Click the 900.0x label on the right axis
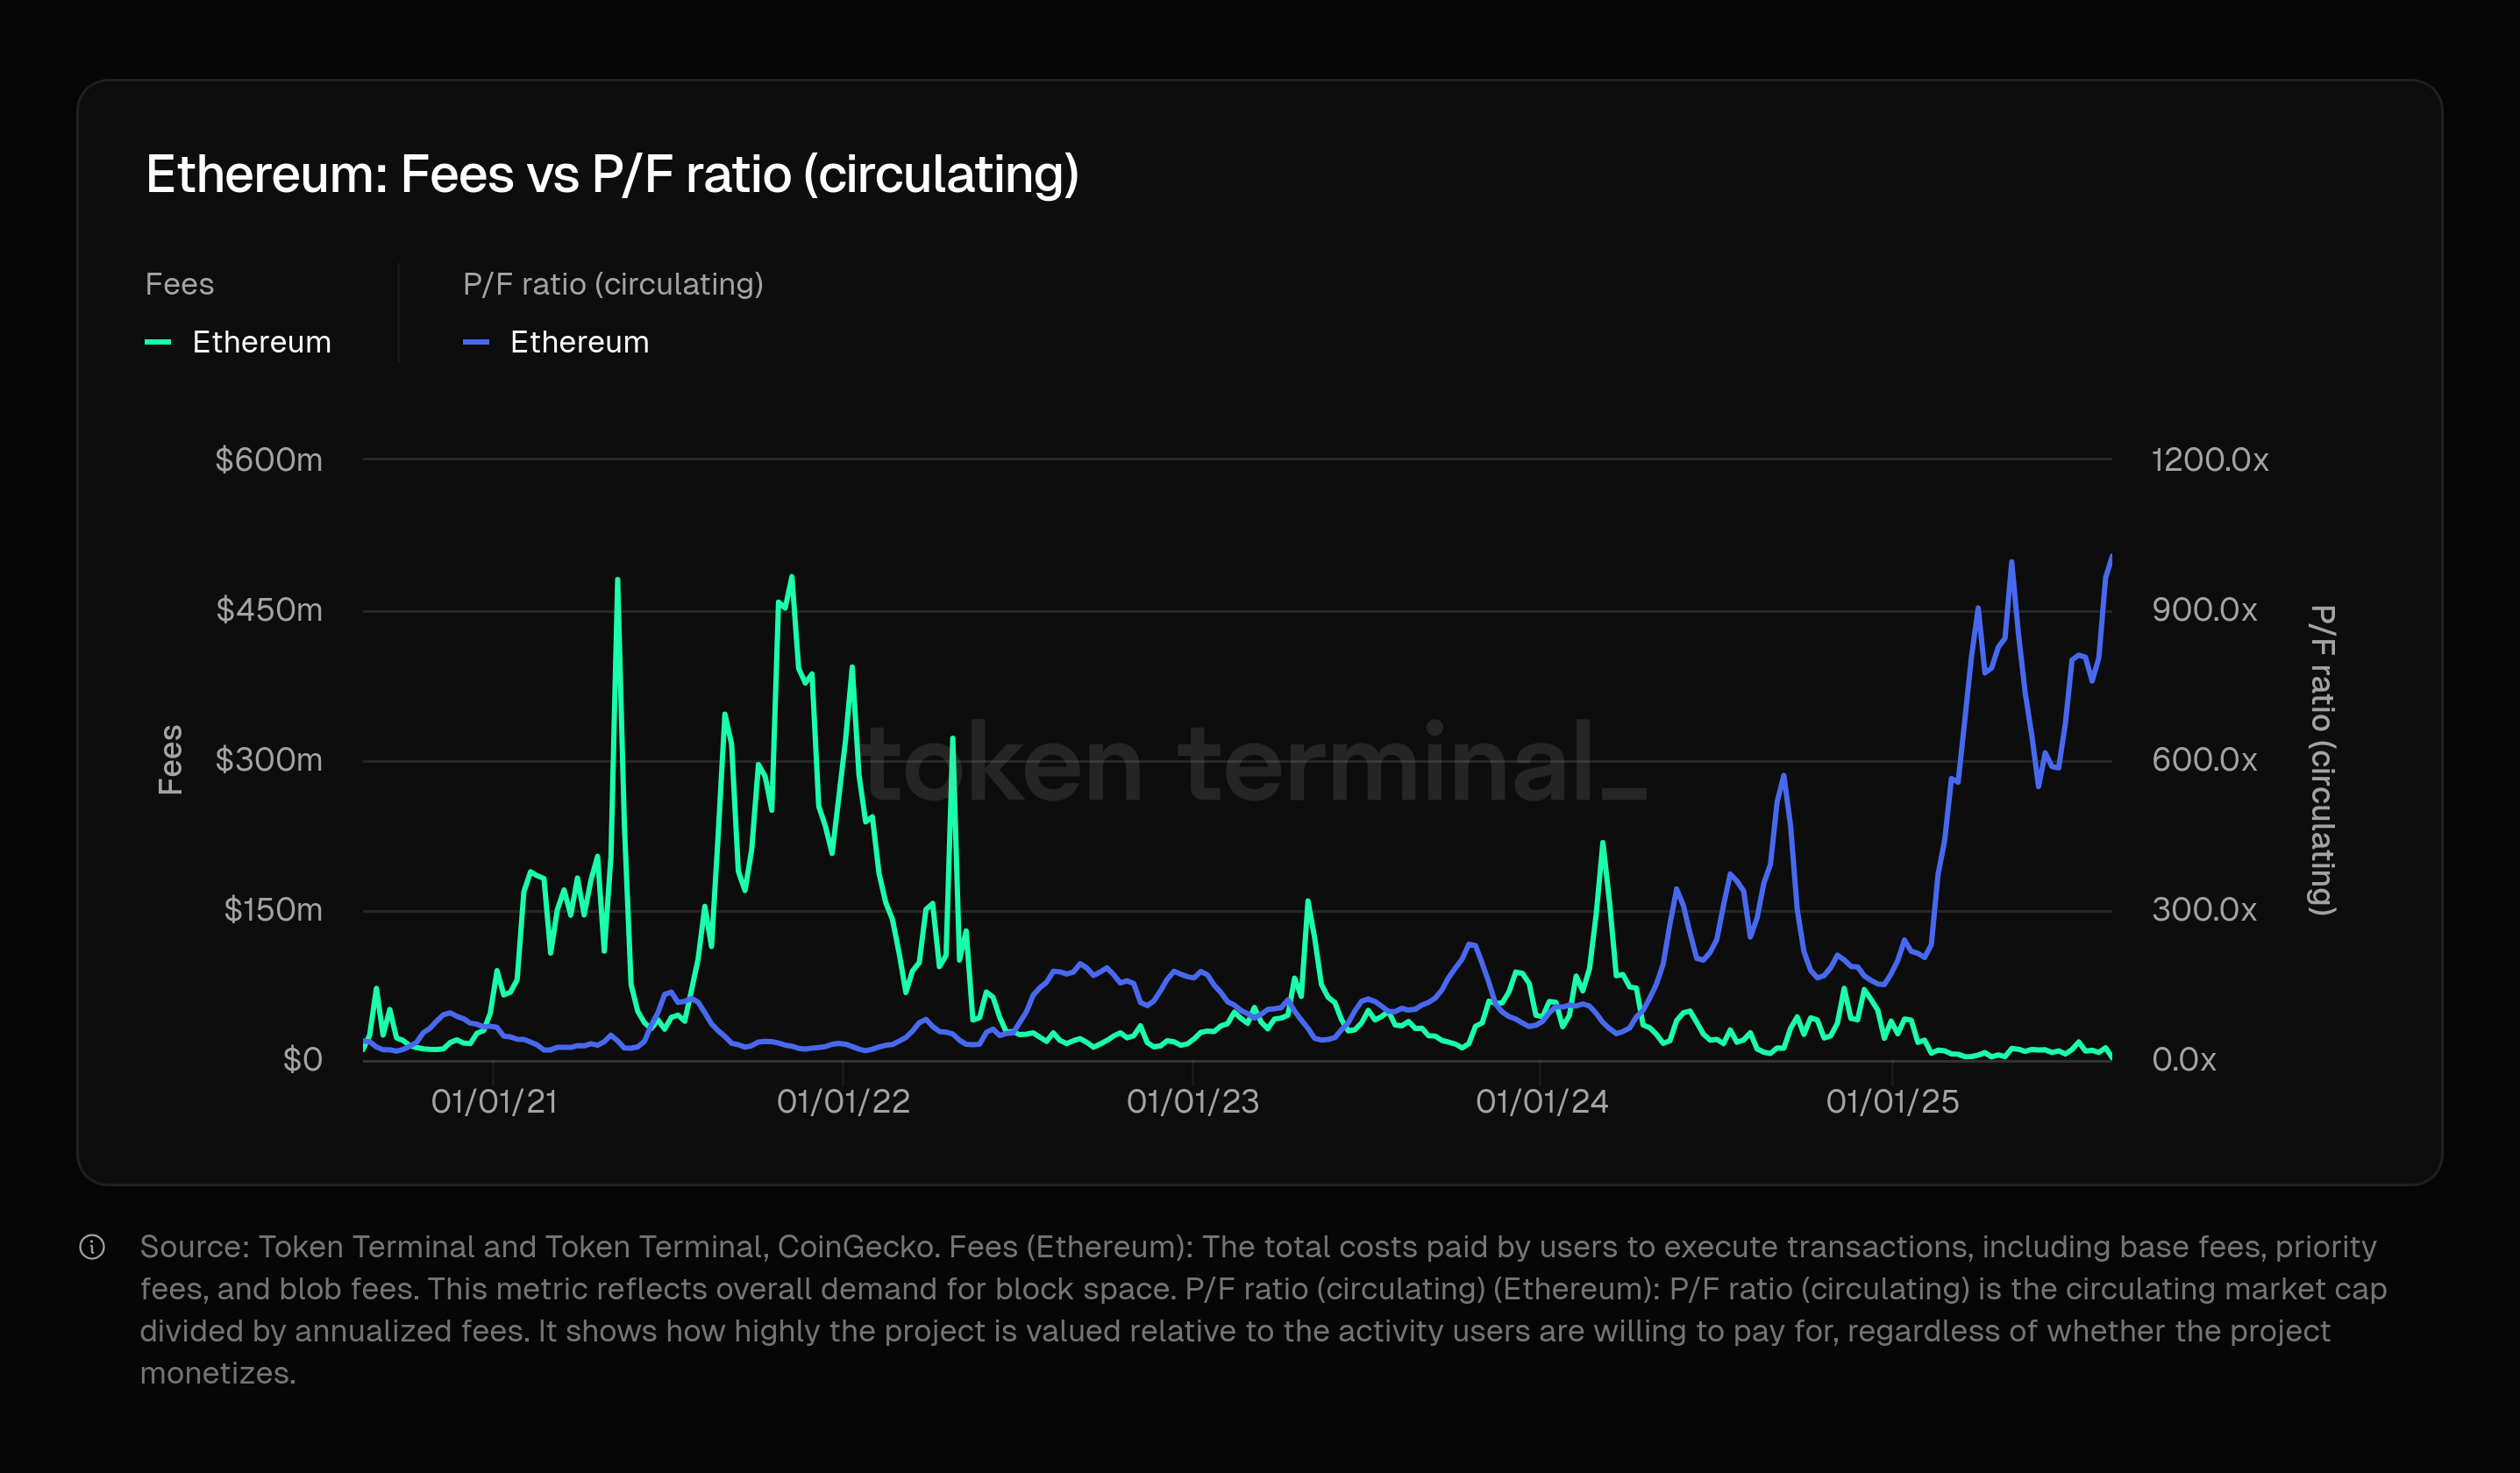This screenshot has height=1473, width=2520. click(x=2204, y=610)
